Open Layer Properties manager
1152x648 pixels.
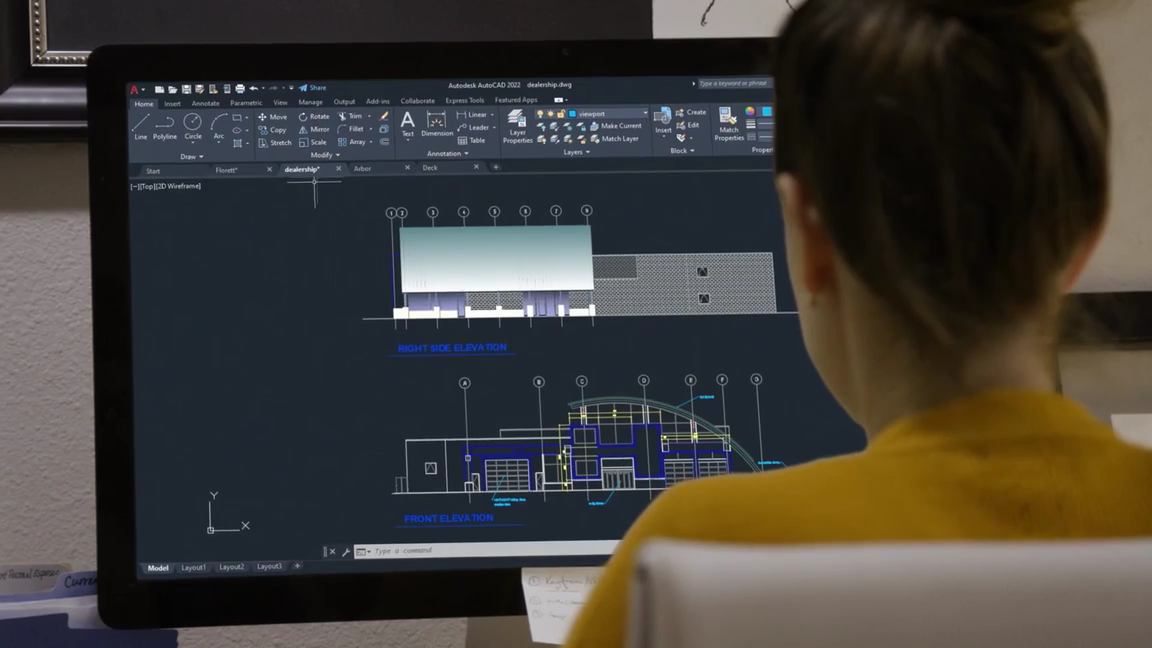point(517,126)
